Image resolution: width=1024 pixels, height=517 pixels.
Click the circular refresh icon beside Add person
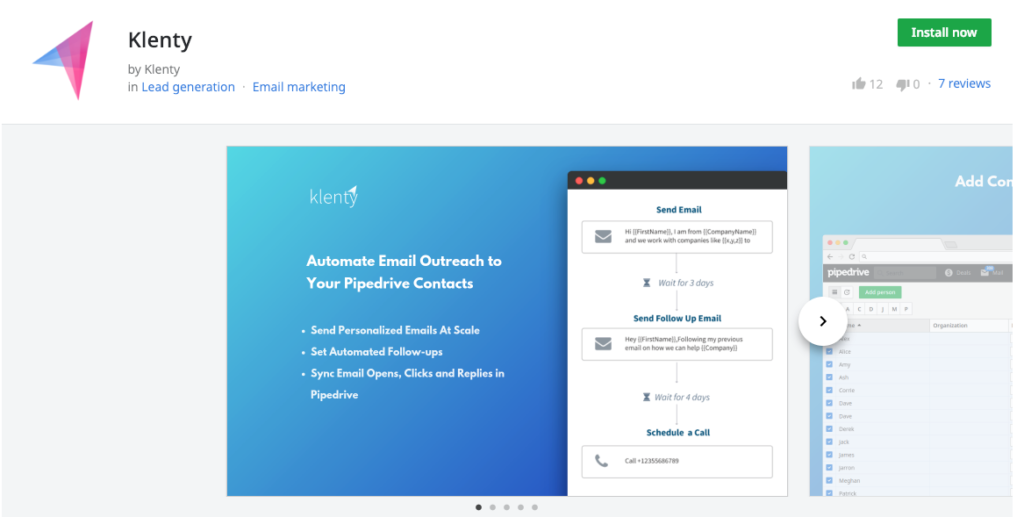click(x=846, y=292)
